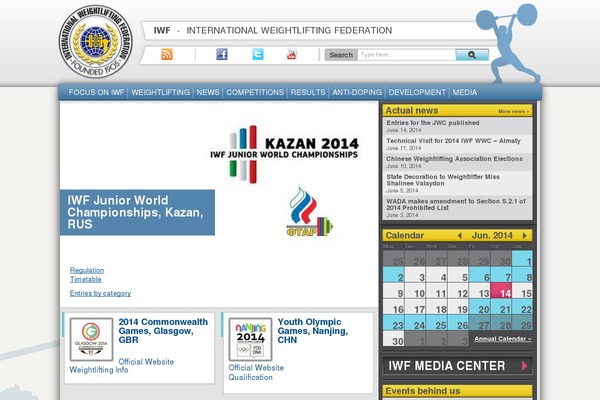This screenshot has height=400, width=600.
Task: Open Glasgow 2014 logo thumbnail
Action: 91,339
